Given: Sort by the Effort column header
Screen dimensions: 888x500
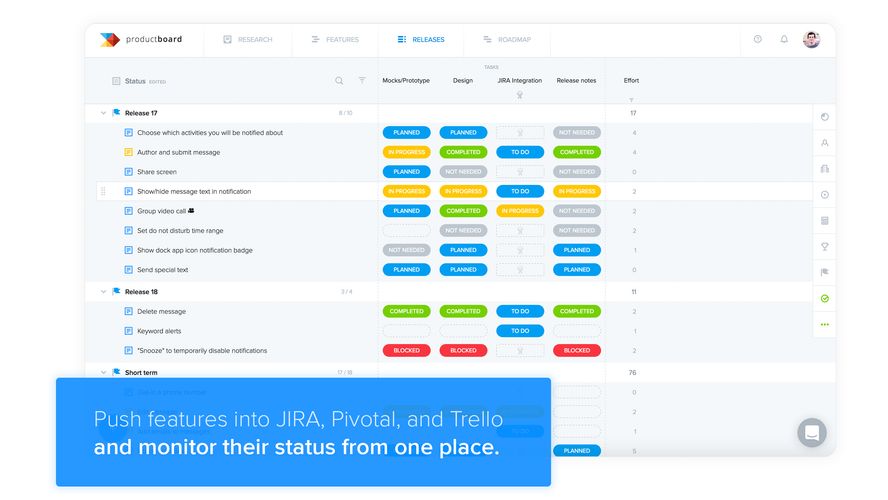Looking at the screenshot, I should coord(631,80).
